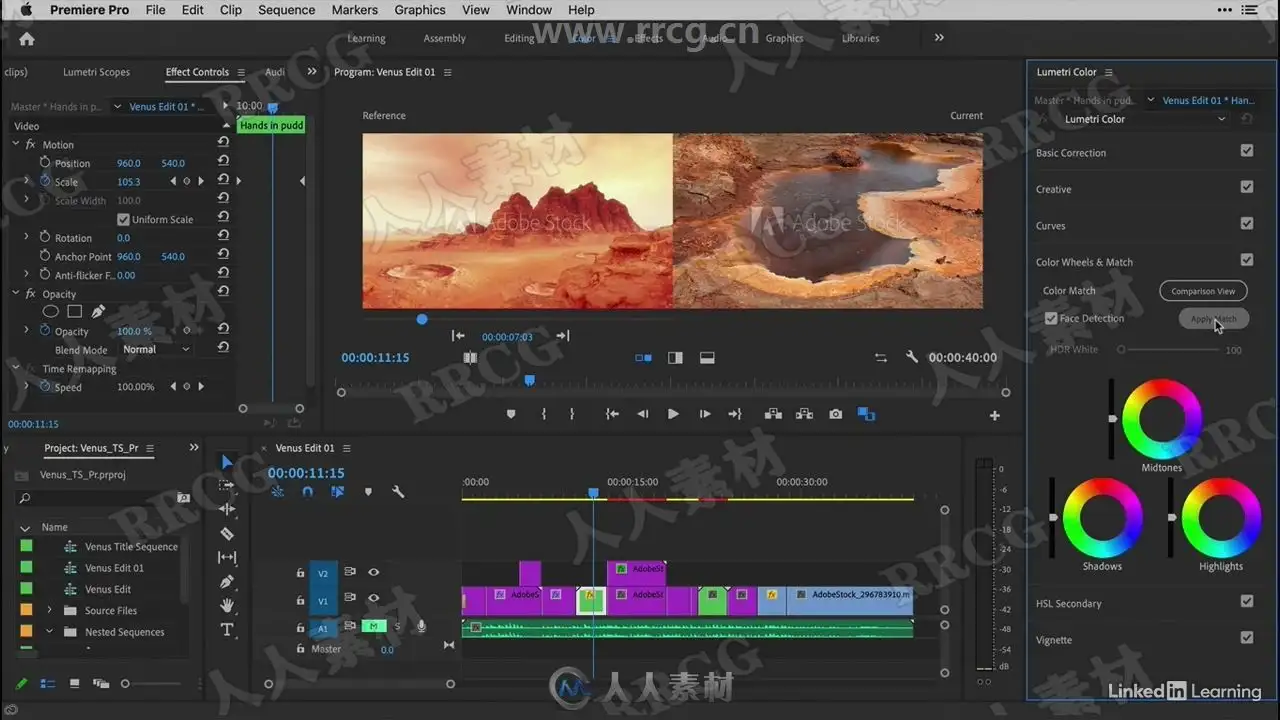Open the Sequence menu
The image size is (1280, 720).
click(x=286, y=10)
